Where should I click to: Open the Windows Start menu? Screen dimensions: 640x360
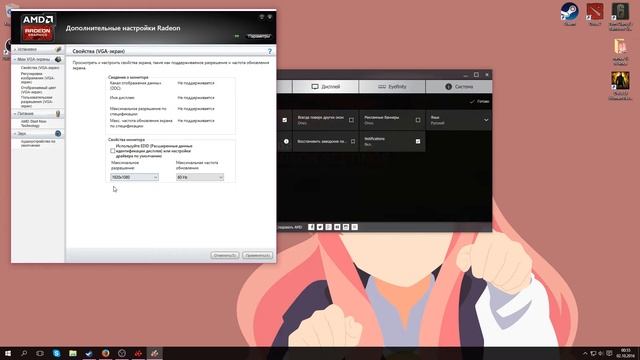[x=8, y=353]
